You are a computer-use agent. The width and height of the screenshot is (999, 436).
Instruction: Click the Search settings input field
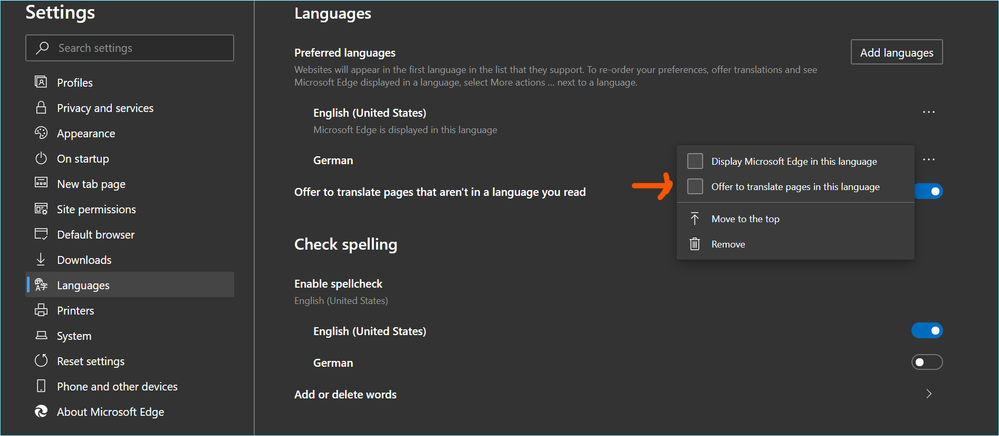click(129, 48)
